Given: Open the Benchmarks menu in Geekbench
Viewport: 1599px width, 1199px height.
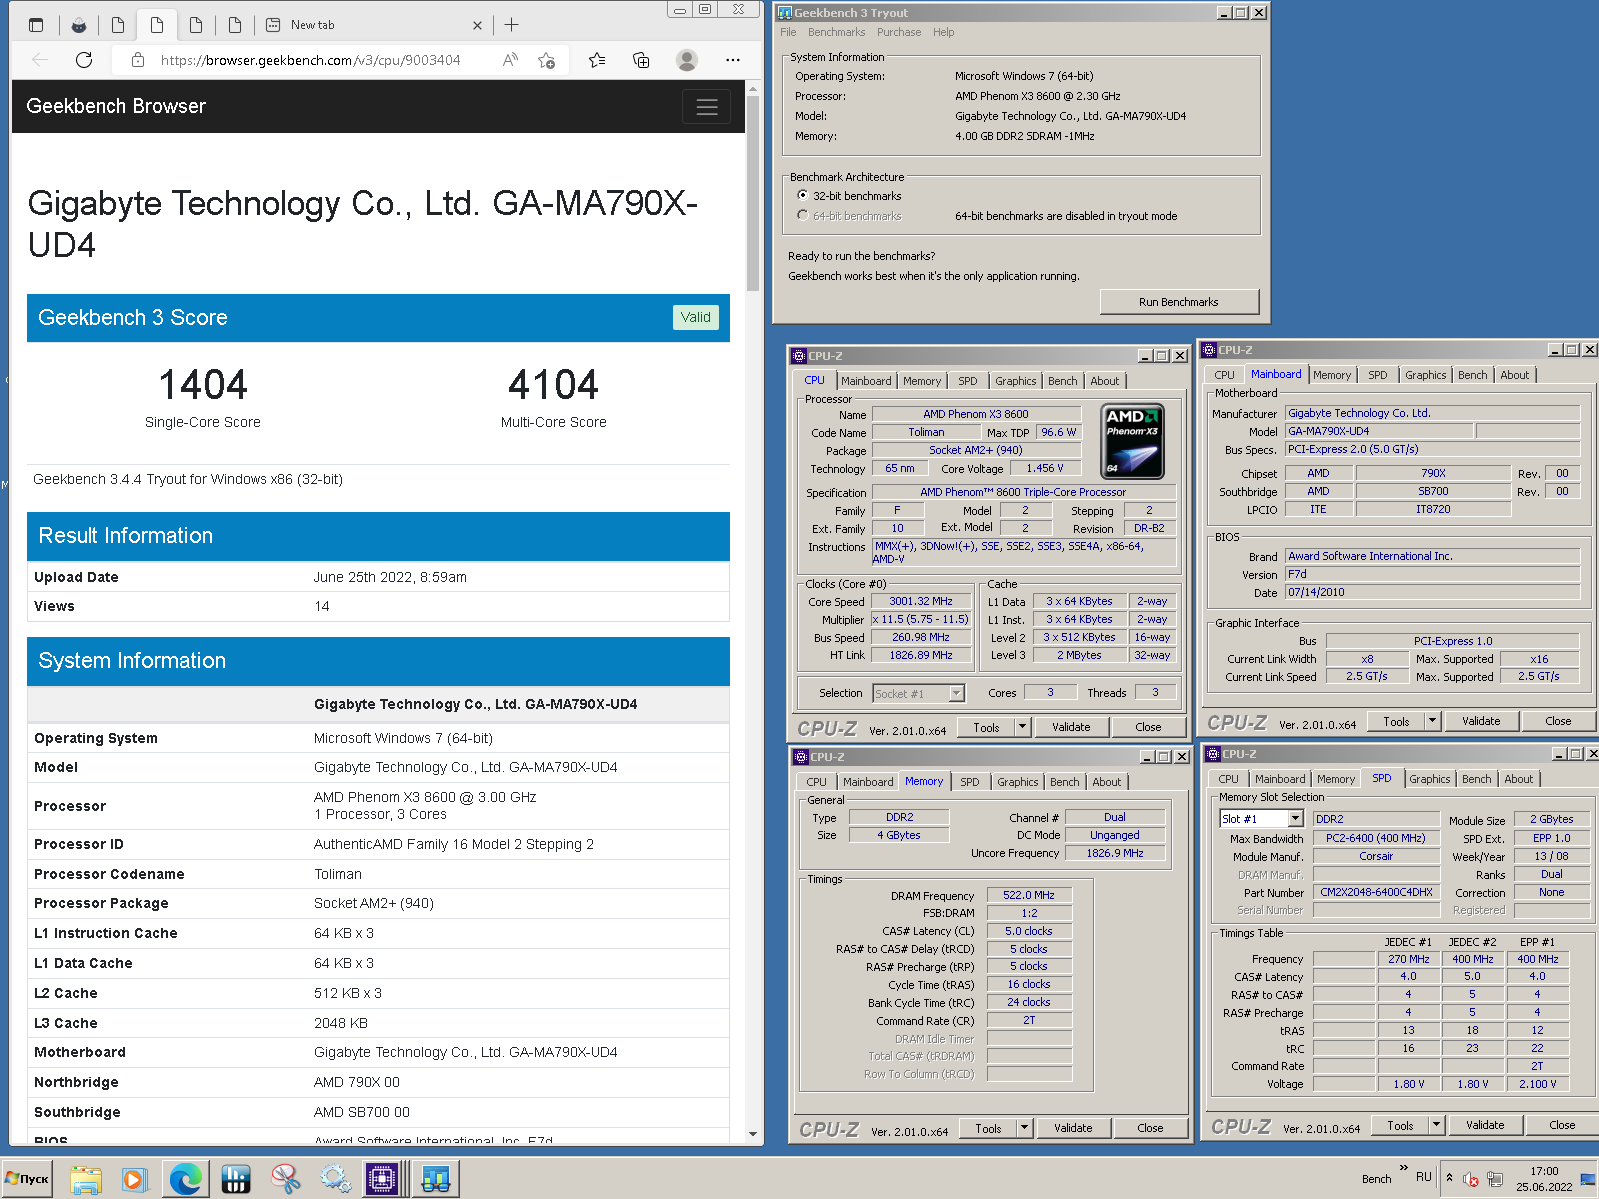Looking at the screenshot, I should pyautogui.click(x=836, y=32).
